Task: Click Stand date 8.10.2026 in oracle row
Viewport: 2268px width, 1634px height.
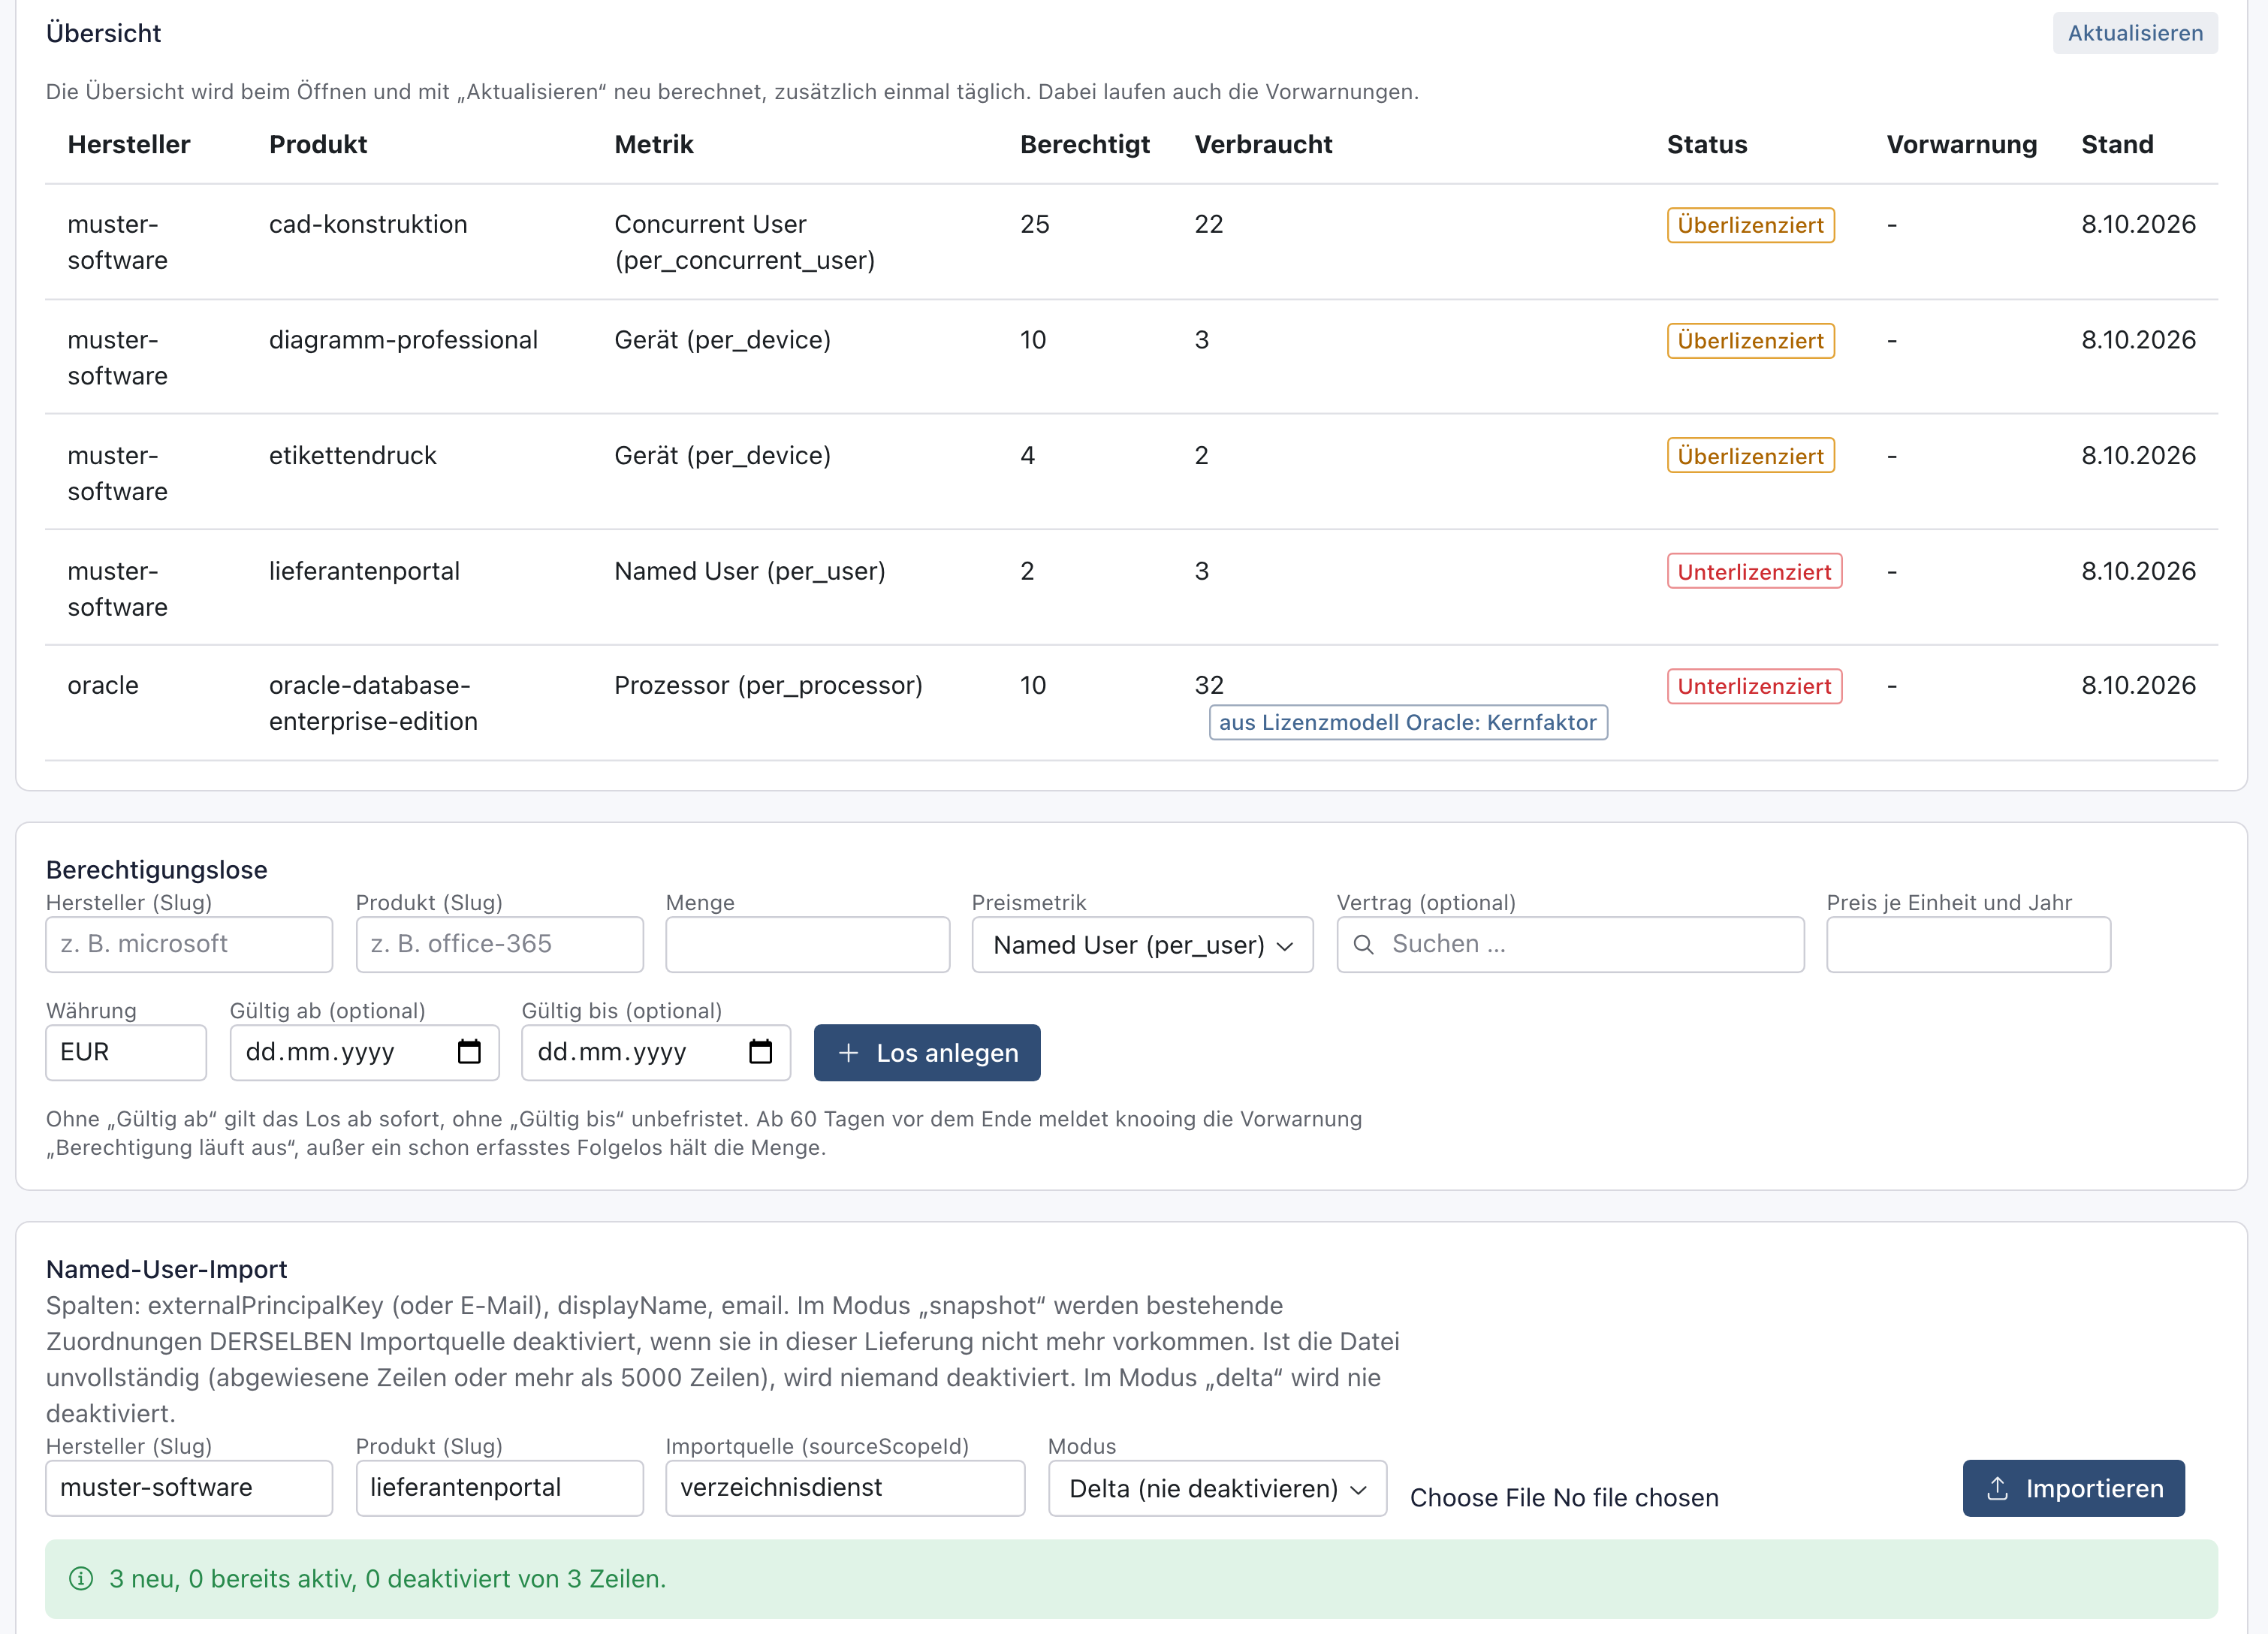Action: tap(2138, 685)
